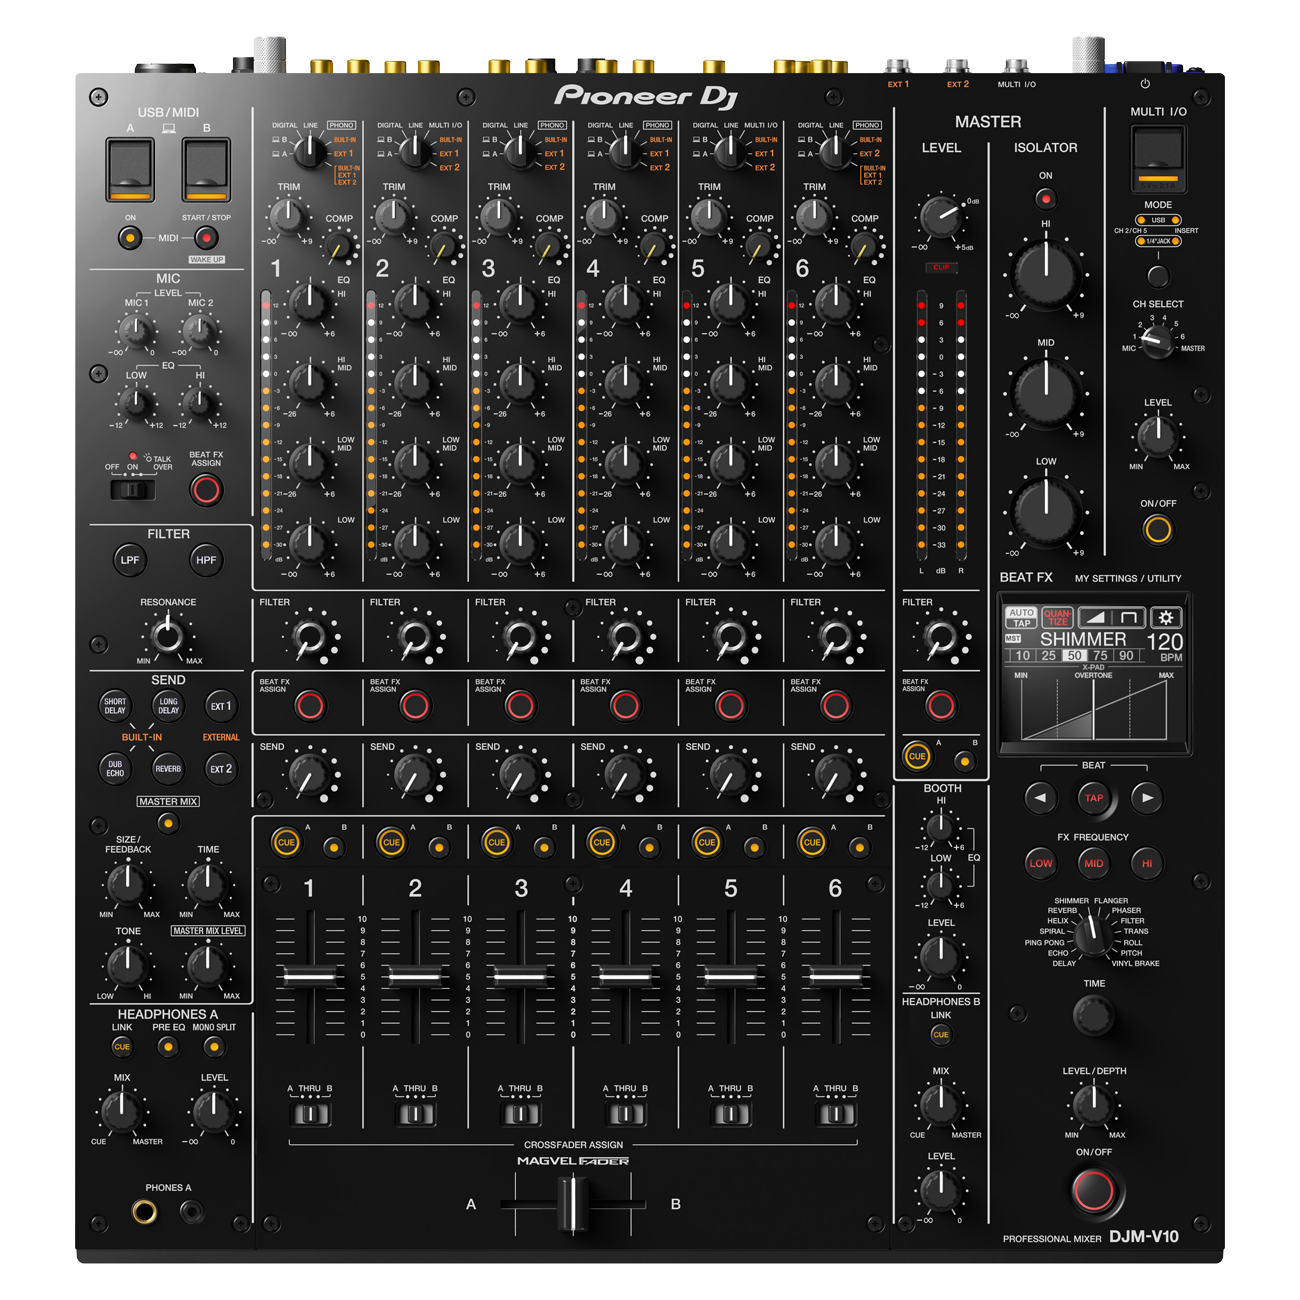The height and width of the screenshot is (1300, 1300).
Task: Select the ramp/gate X-PAD mode icon on screen
Action: 1112,617
